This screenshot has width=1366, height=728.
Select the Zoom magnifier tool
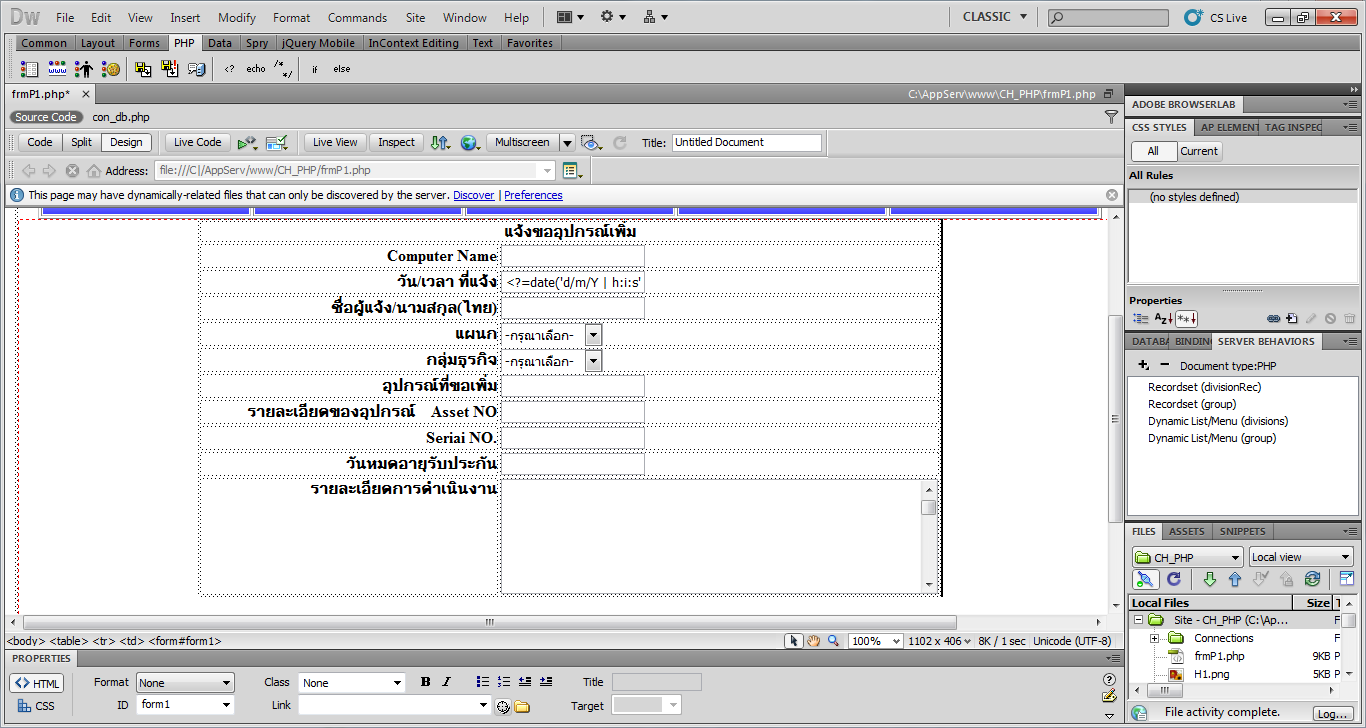click(833, 641)
